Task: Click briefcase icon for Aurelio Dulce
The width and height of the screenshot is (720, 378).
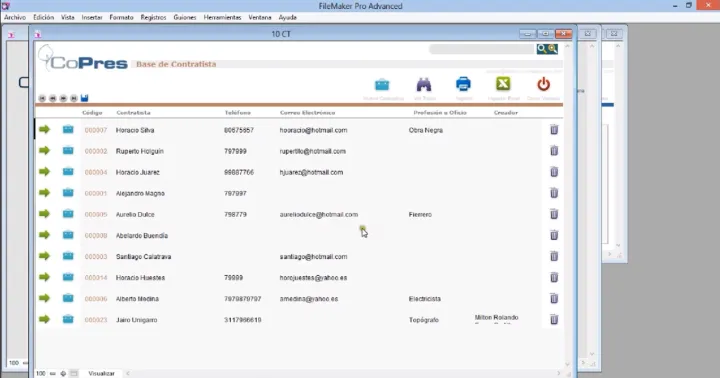Action: [68, 214]
